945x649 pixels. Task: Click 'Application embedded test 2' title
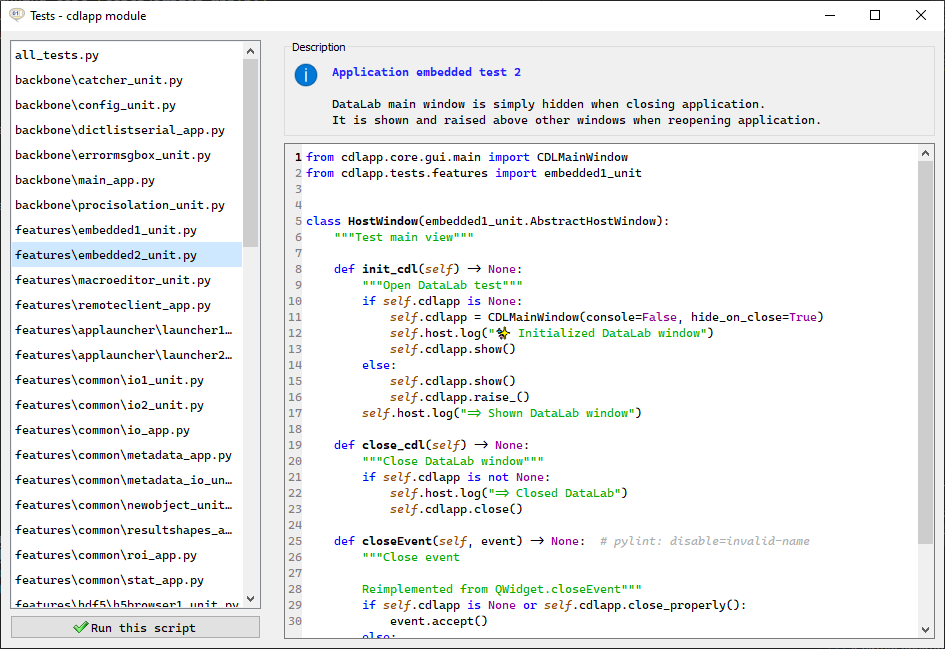pyautogui.click(x=426, y=72)
